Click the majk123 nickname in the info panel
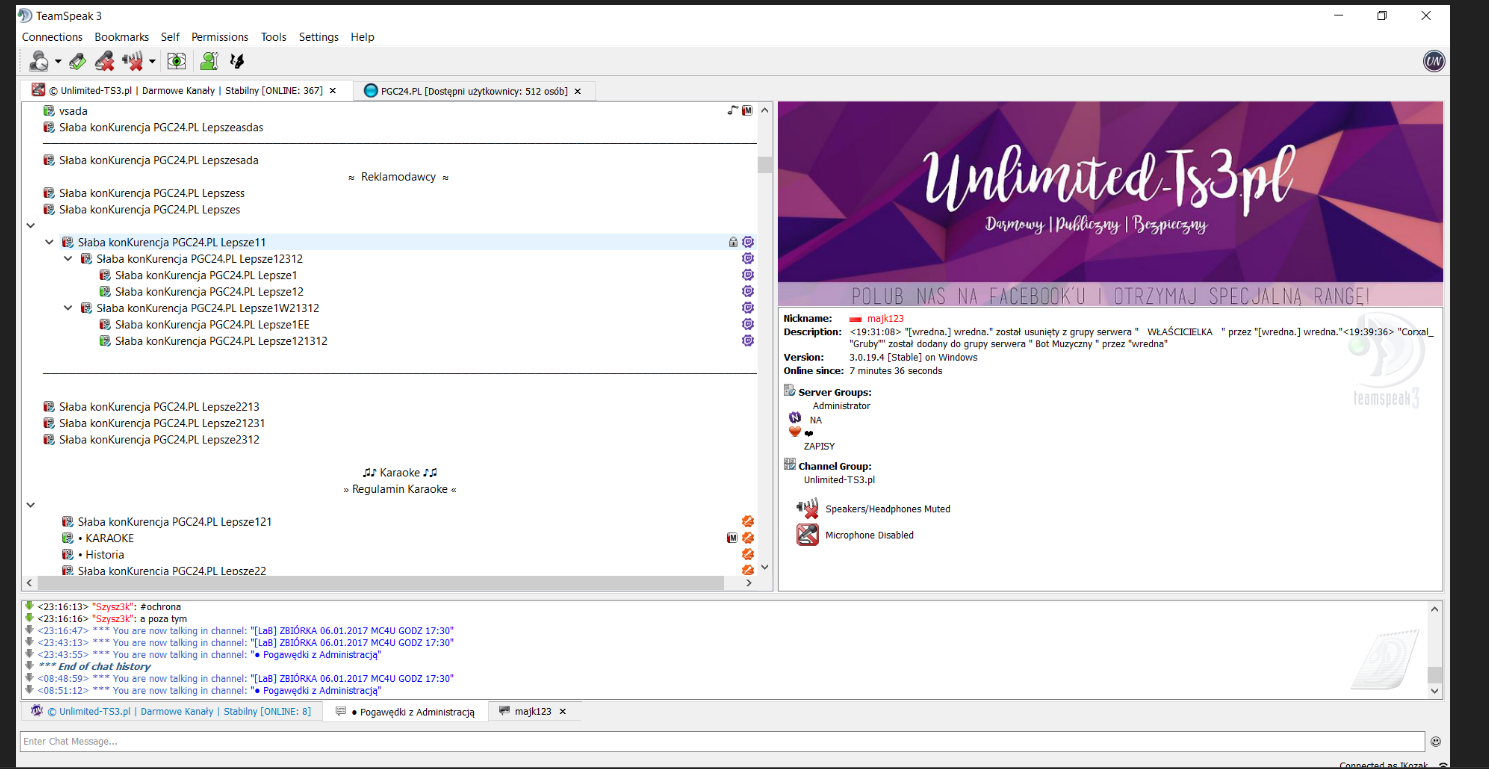This screenshot has height=769, width=1489. point(885,318)
